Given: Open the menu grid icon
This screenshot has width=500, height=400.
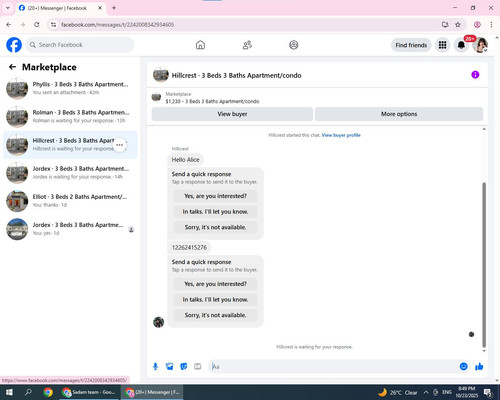Looking at the screenshot, I should [442, 45].
